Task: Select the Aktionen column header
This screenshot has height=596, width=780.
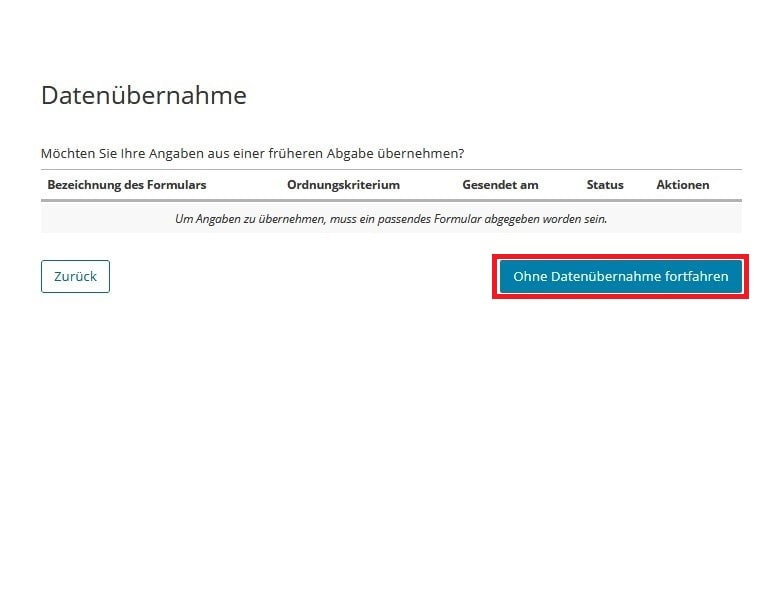Action: pyautogui.click(x=682, y=185)
